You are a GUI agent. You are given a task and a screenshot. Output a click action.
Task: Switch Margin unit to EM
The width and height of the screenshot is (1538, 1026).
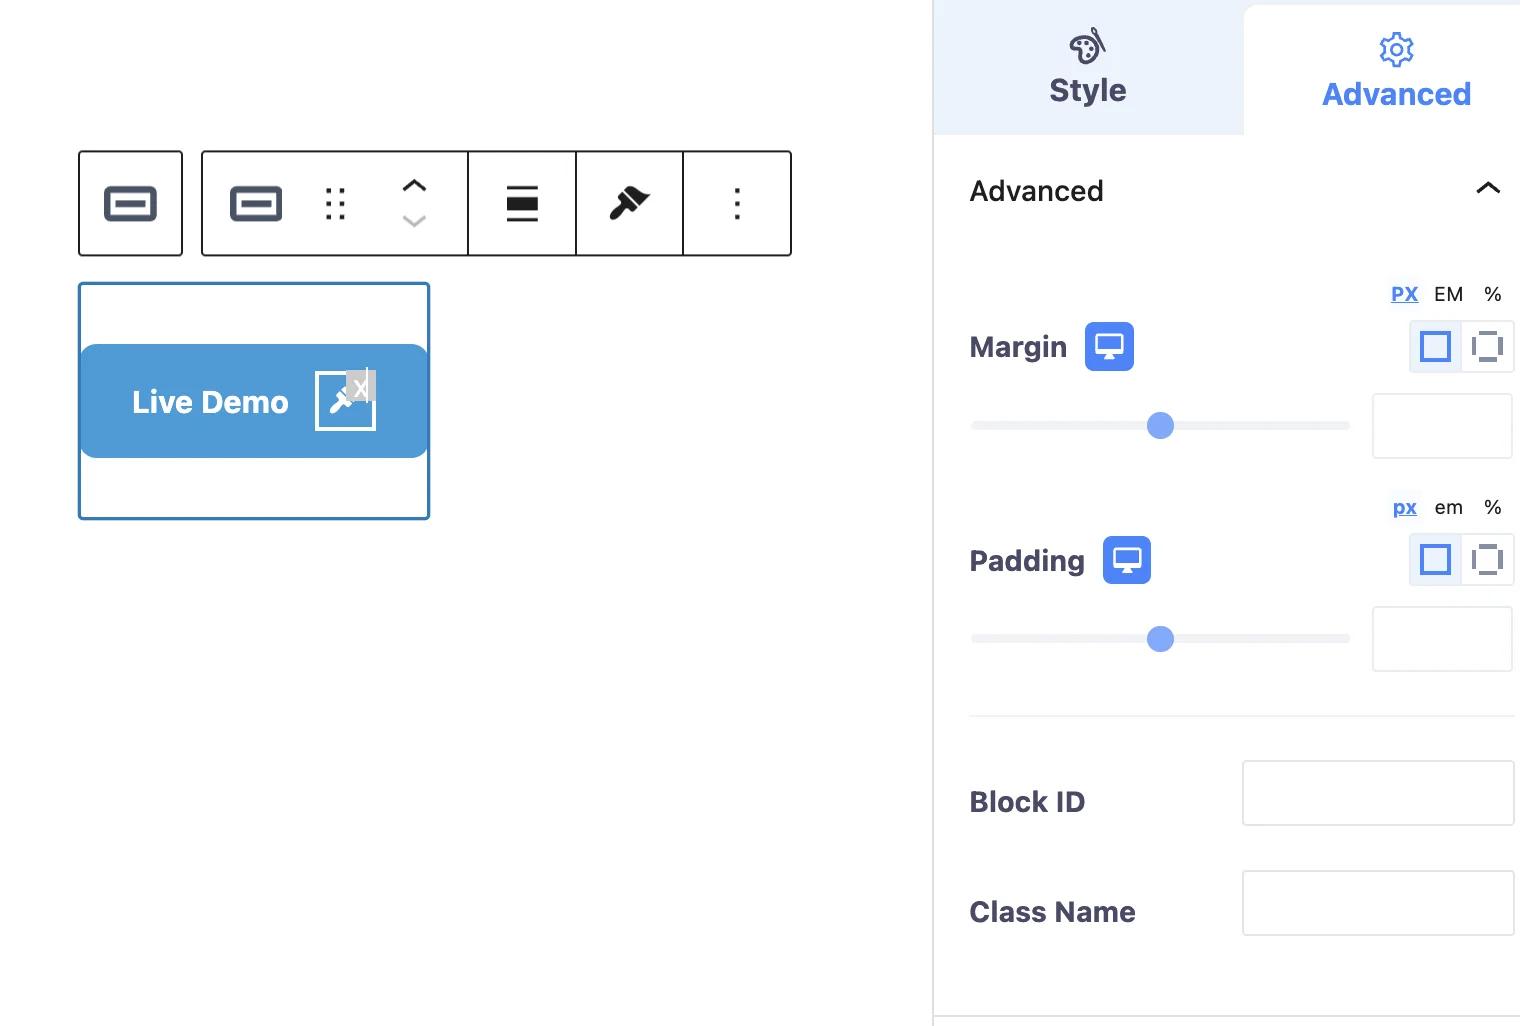click(x=1448, y=293)
